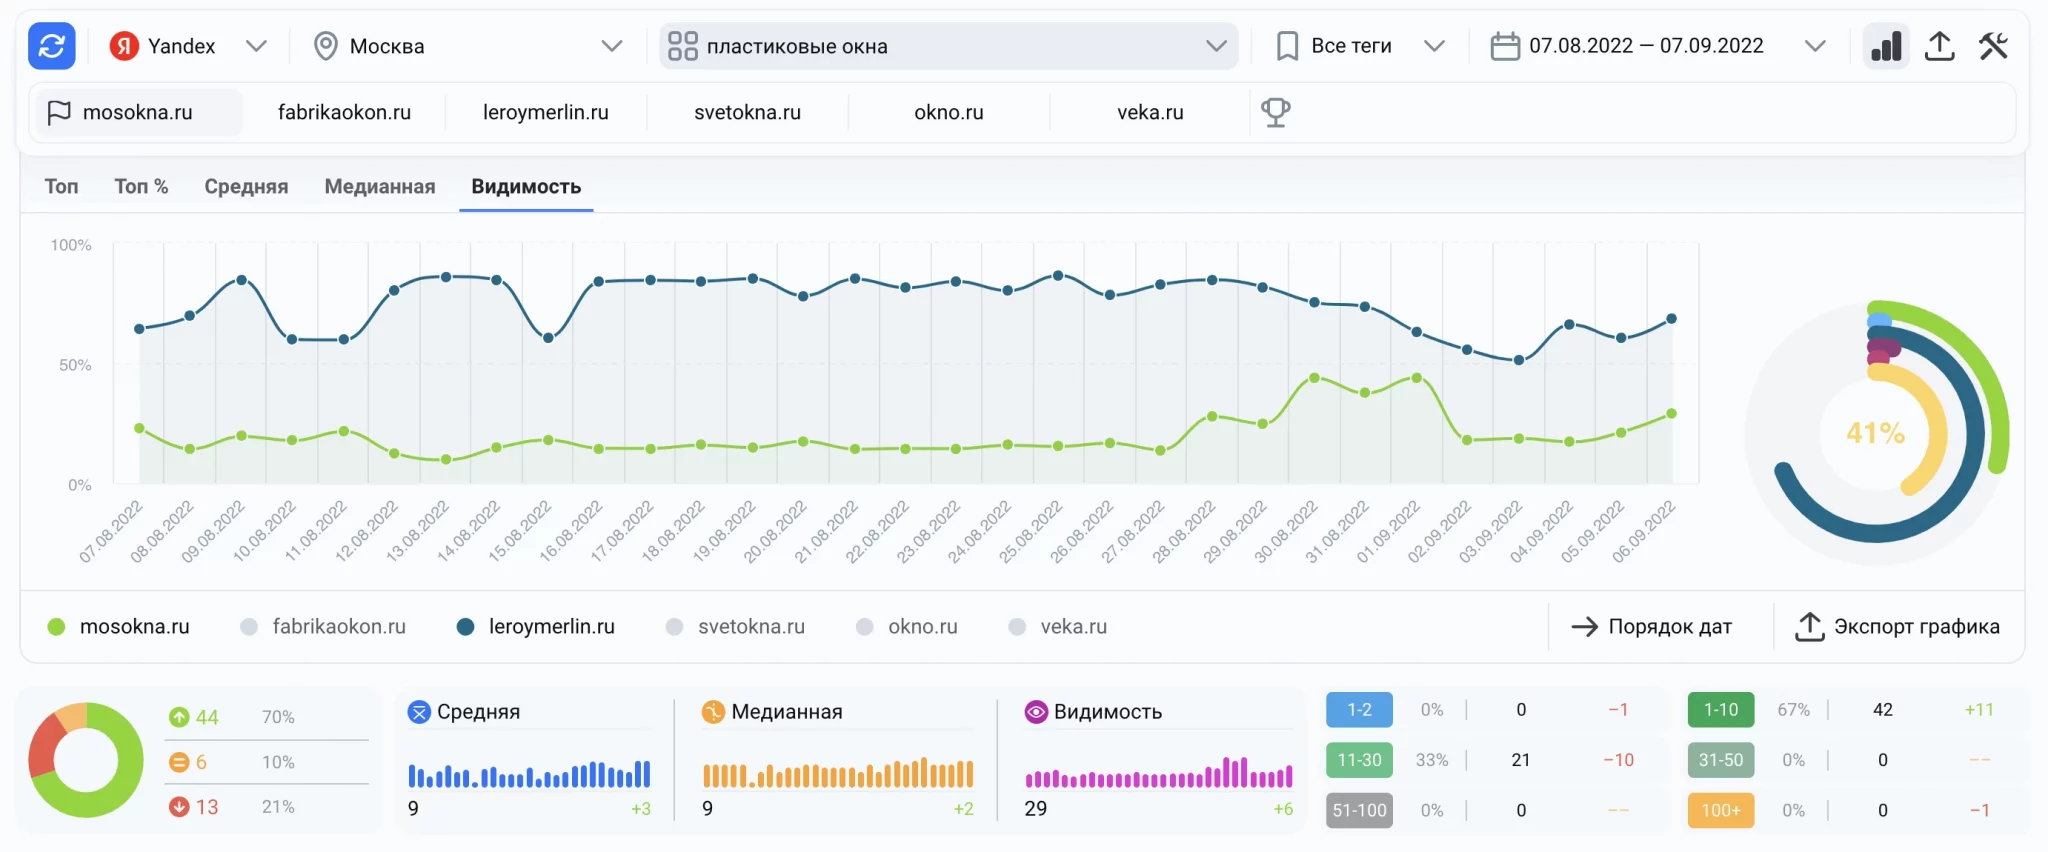Open the tools wrench settings icon

[x=1993, y=46]
